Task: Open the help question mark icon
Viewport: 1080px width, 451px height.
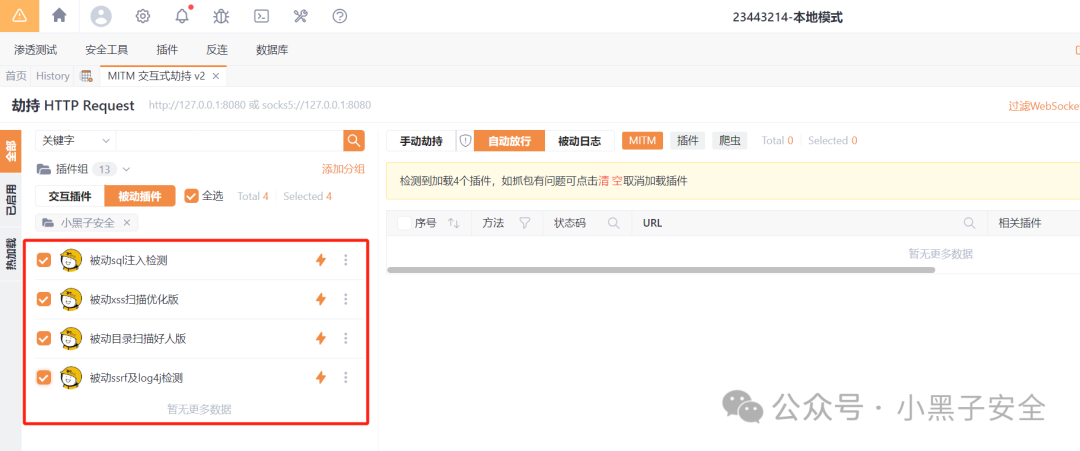Action: click(340, 16)
